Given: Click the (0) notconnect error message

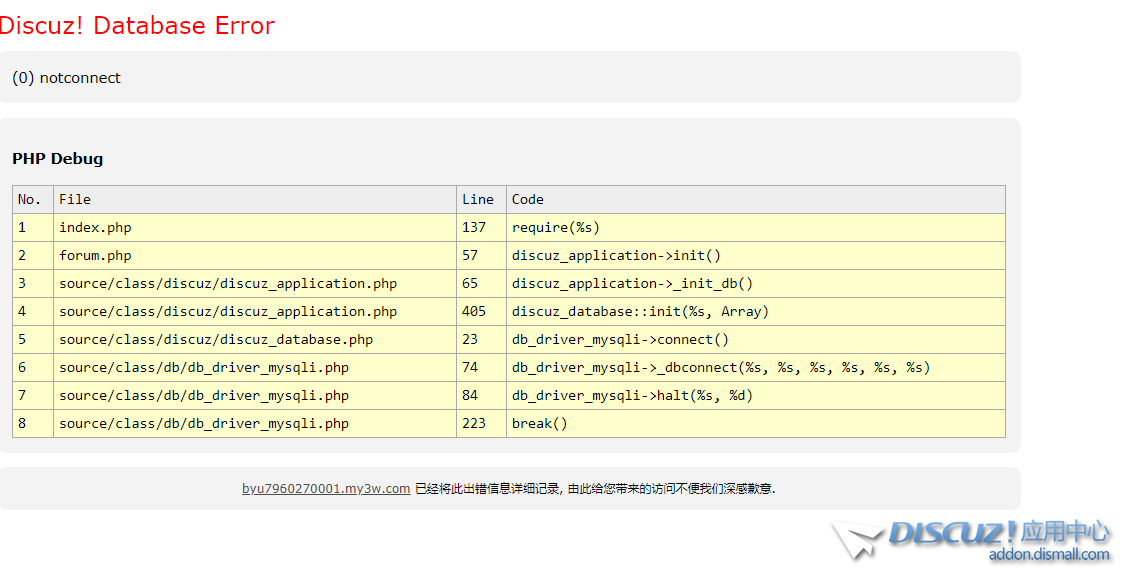Looking at the screenshot, I should 67,78.
